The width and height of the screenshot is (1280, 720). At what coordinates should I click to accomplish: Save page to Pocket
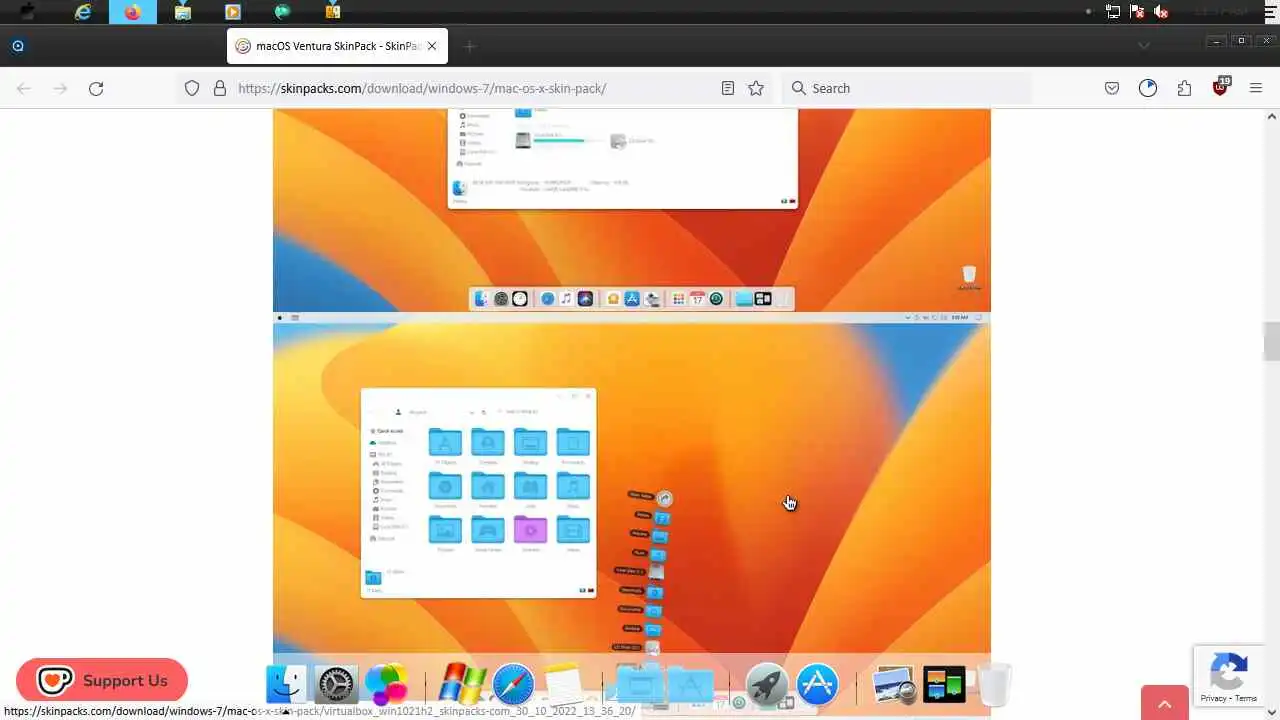coord(1112,88)
